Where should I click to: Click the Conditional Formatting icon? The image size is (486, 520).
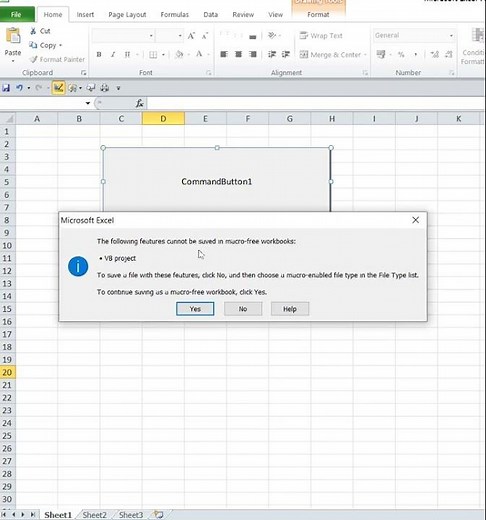click(477, 35)
